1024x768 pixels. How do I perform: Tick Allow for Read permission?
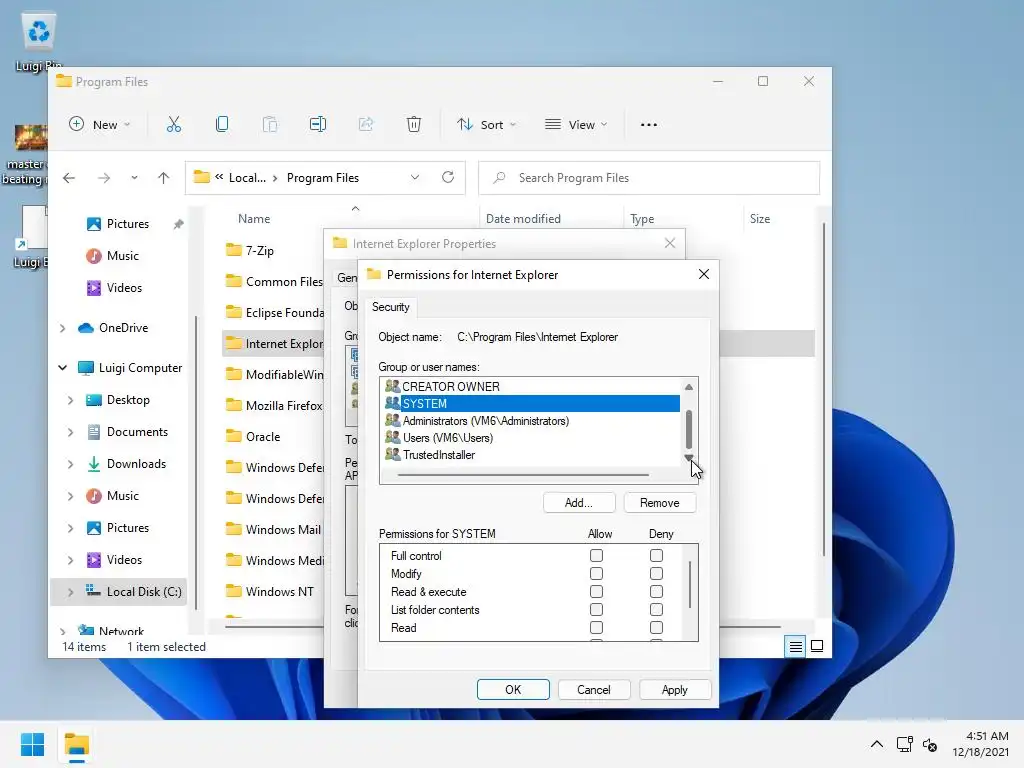(596, 628)
